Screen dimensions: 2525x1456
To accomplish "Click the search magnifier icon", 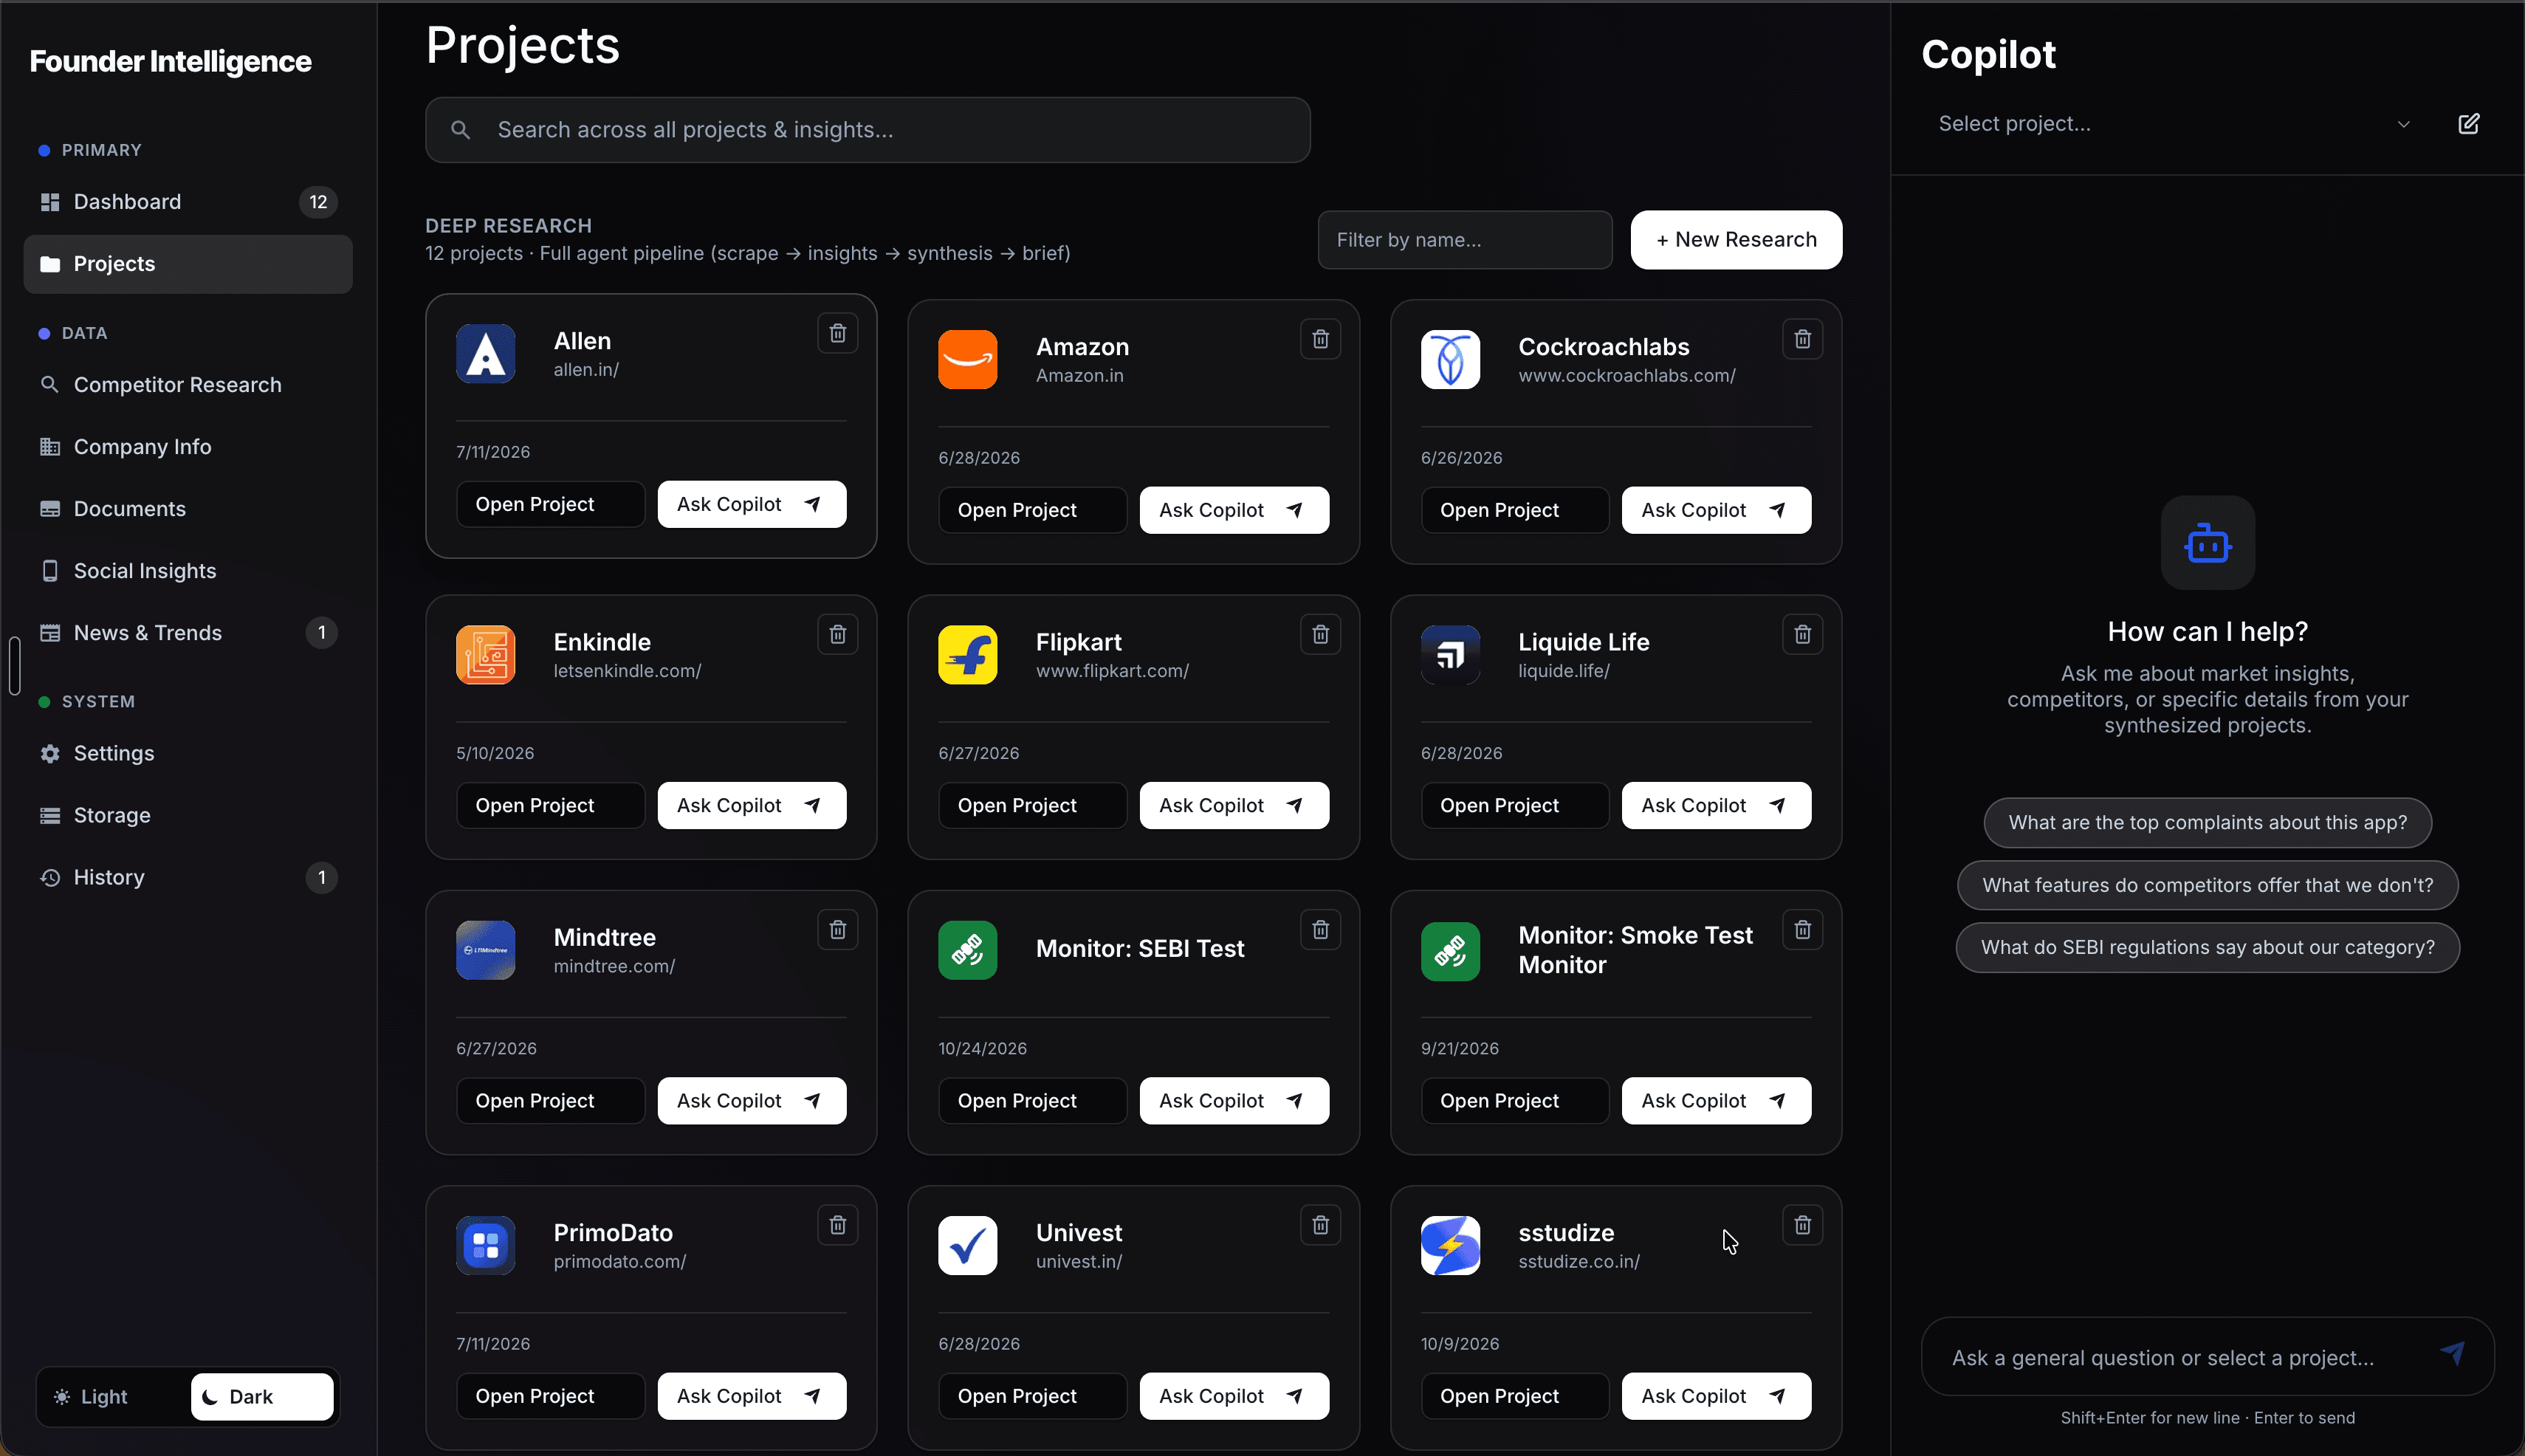I will pos(460,130).
